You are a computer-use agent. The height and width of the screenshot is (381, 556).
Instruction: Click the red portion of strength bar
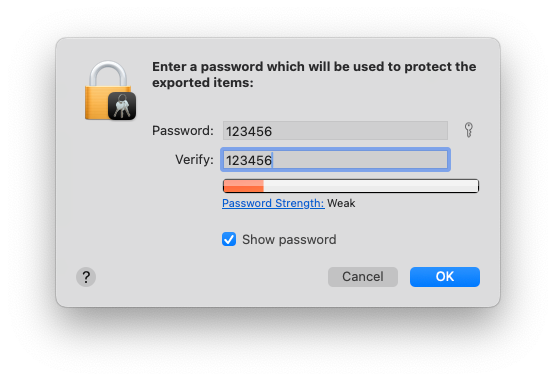(244, 186)
